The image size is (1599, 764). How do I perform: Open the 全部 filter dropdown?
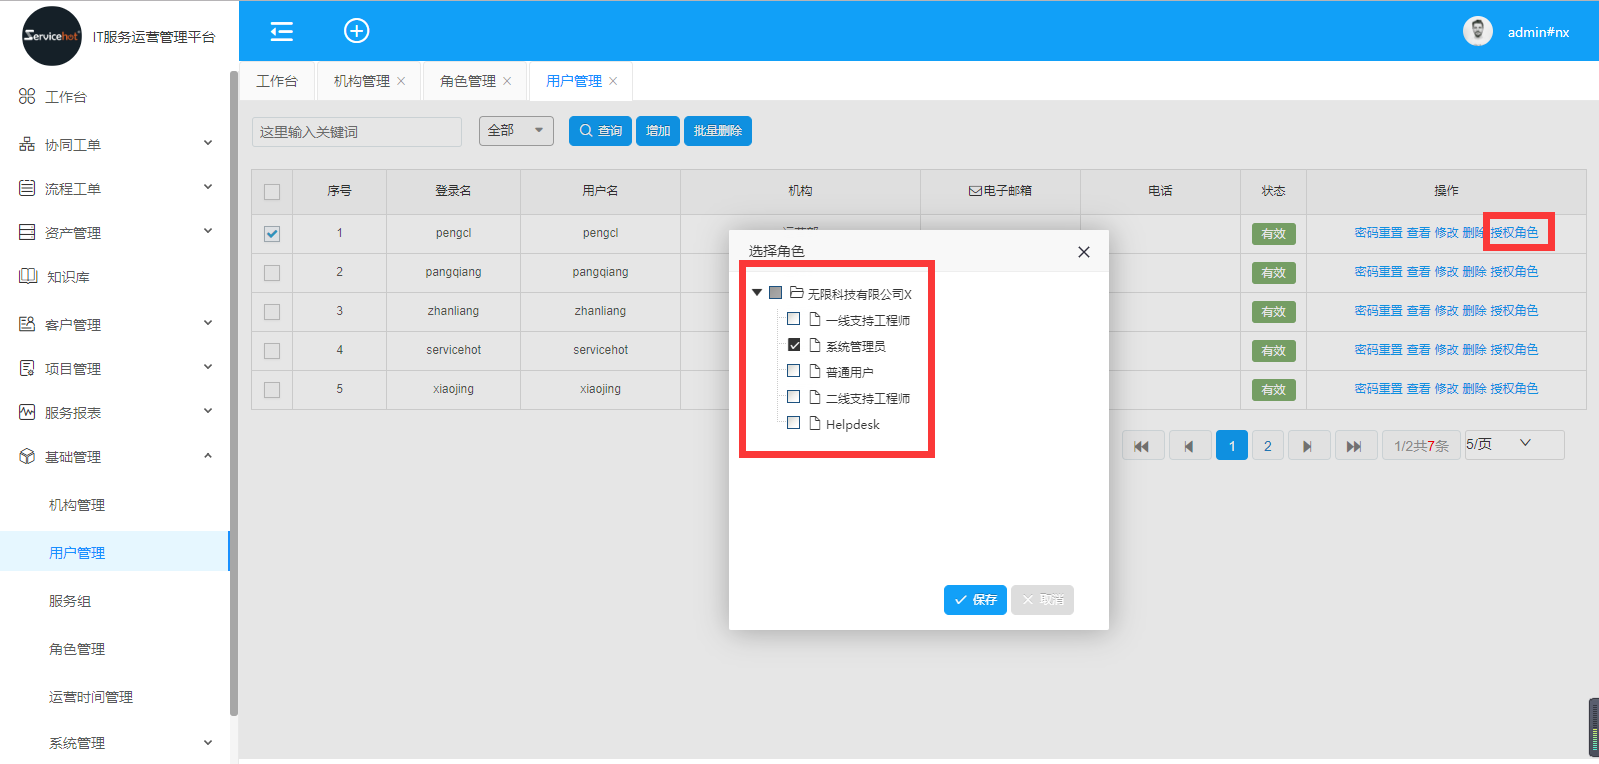pyautogui.click(x=516, y=131)
